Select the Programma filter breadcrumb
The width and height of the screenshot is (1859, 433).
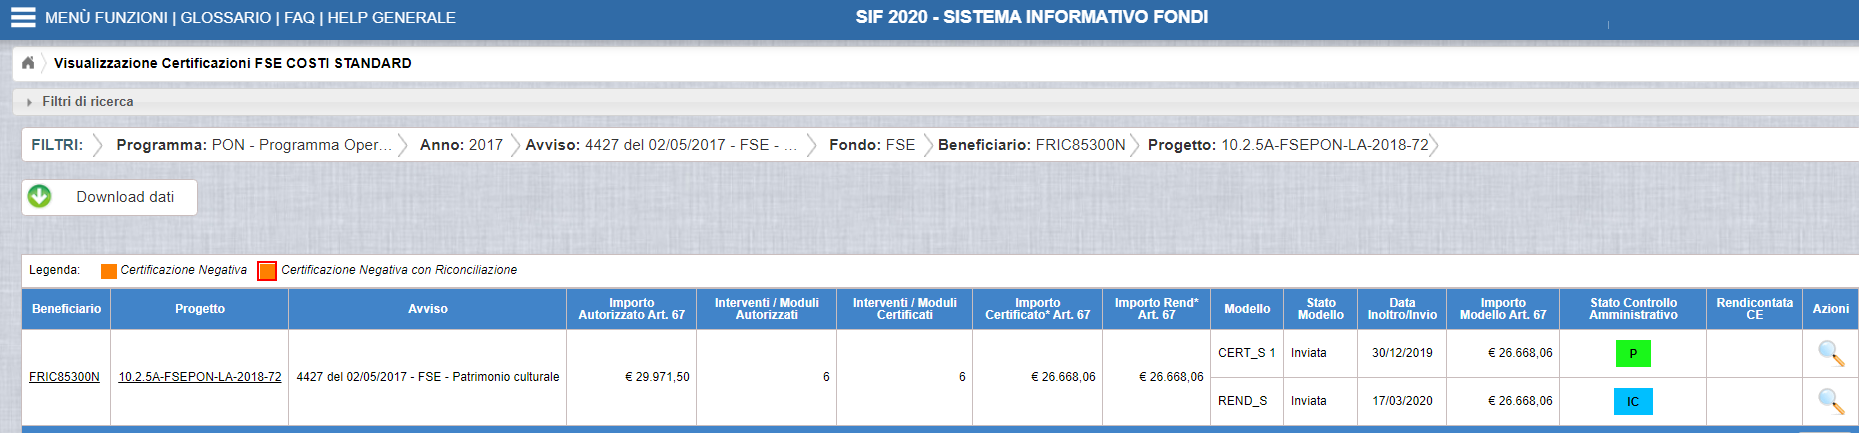pos(254,145)
